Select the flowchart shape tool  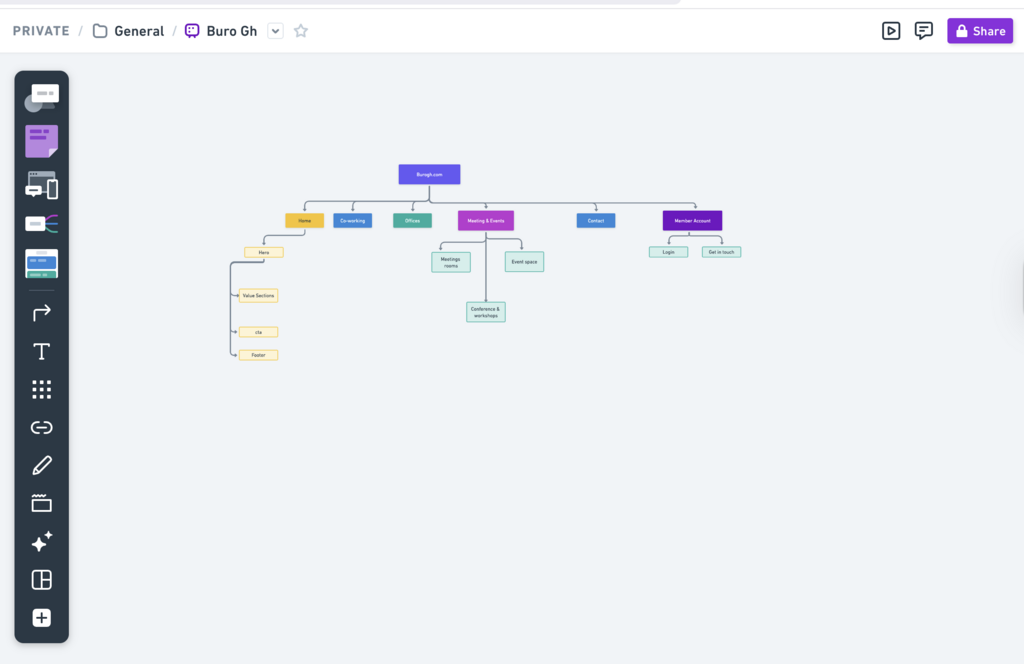(41, 98)
